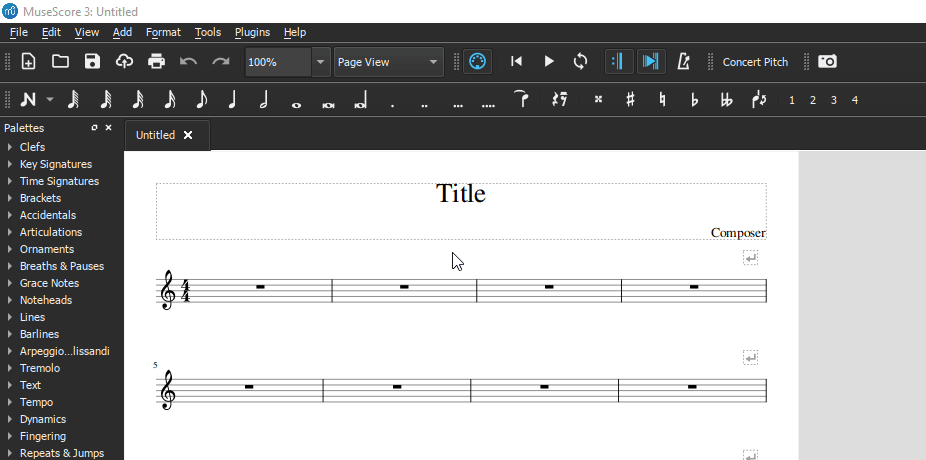
Task: Print the score with printer icon
Action: (156, 61)
